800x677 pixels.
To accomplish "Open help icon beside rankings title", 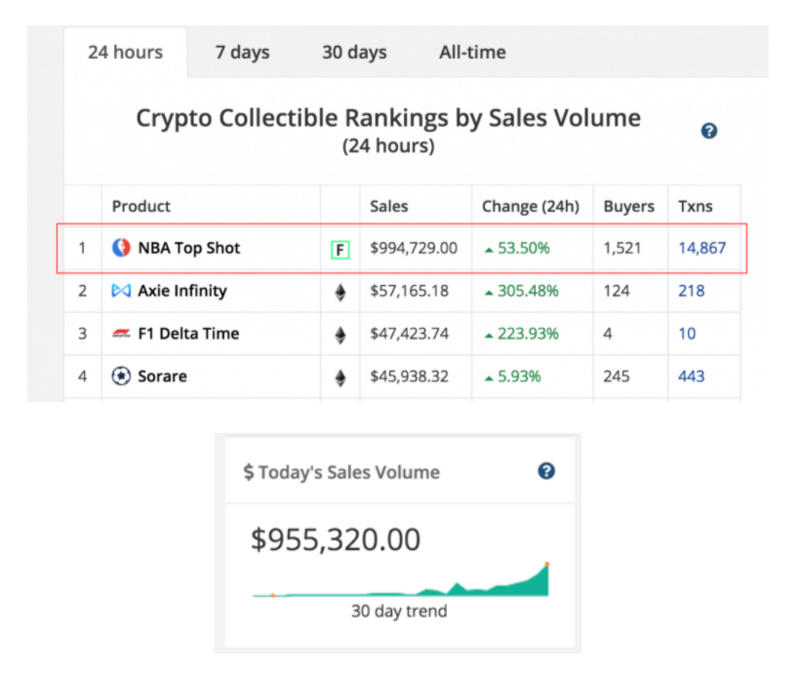I will [709, 131].
